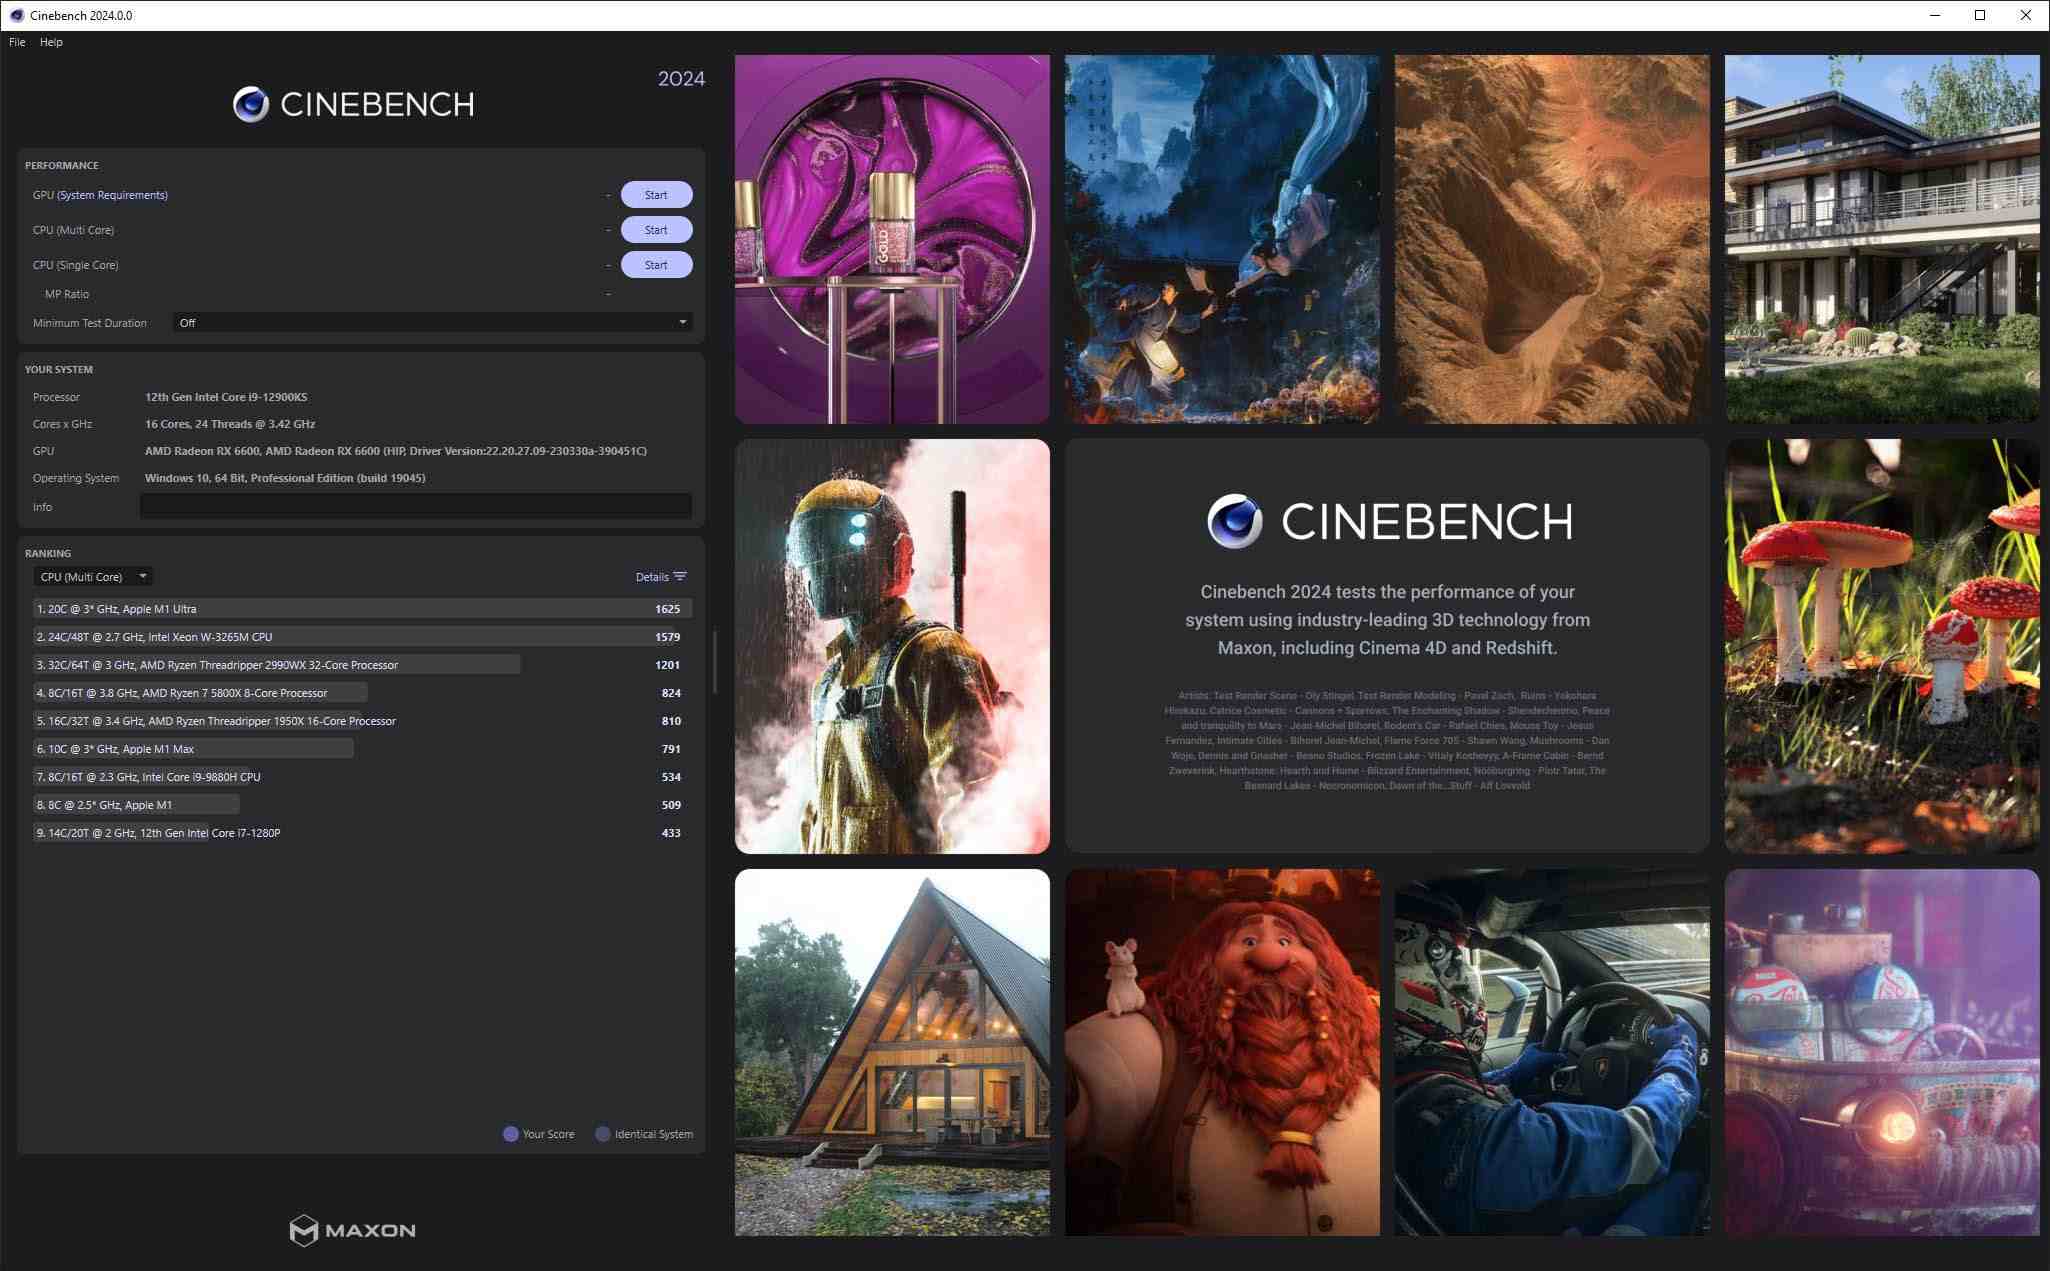
Task: Click the 2024 label near the Cinebench logo
Action: click(681, 78)
